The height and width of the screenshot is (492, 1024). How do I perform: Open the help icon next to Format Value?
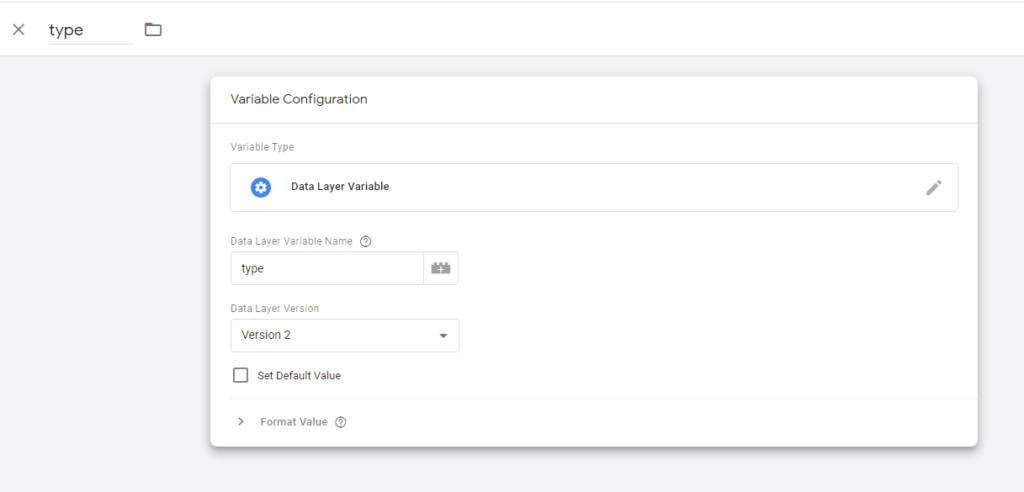341,422
